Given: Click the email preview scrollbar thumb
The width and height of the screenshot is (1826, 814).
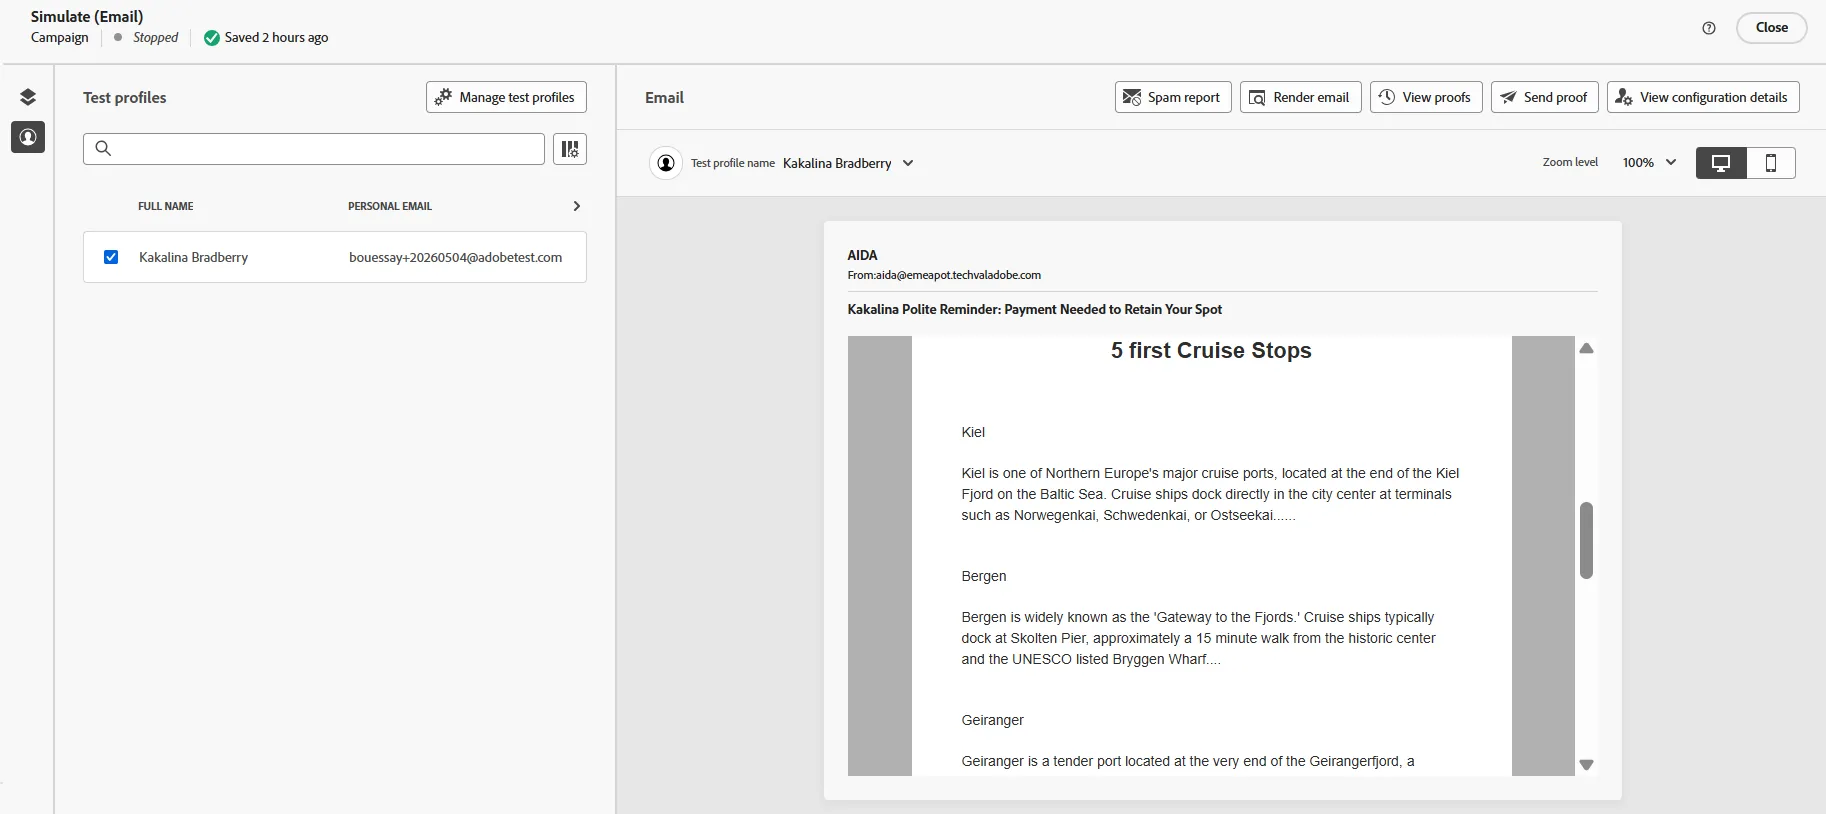Looking at the screenshot, I should click(1586, 540).
